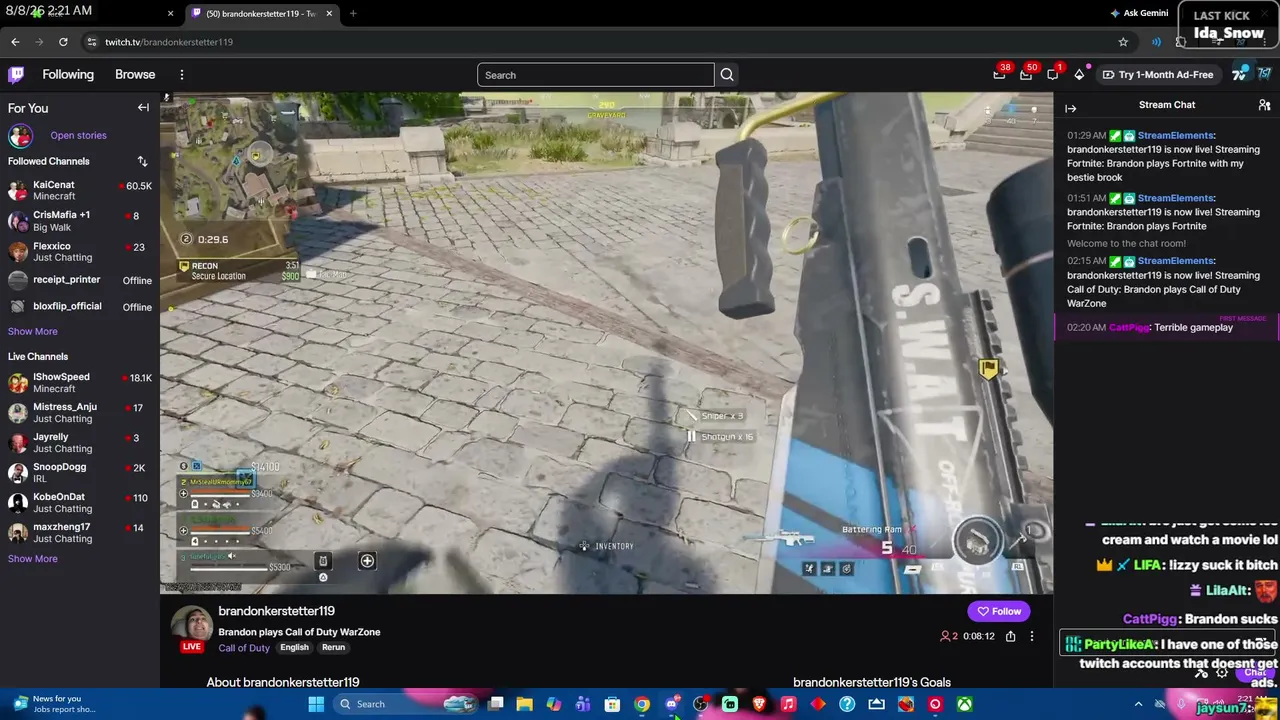Viewport: 1280px width, 720px height.
Task: Open Flexxico channel in sidebar
Action: pos(80,251)
